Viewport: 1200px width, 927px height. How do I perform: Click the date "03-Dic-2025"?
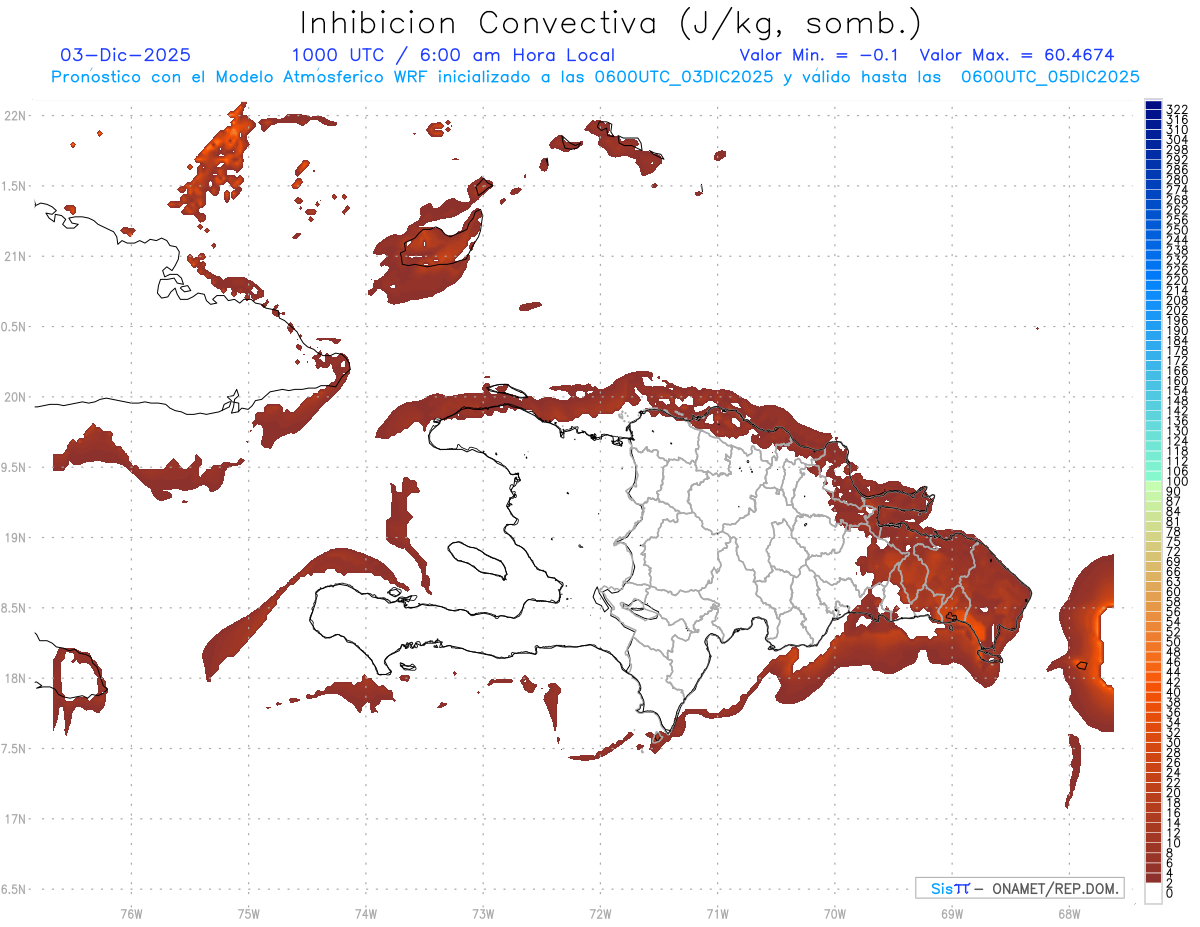tap(125, 55)
